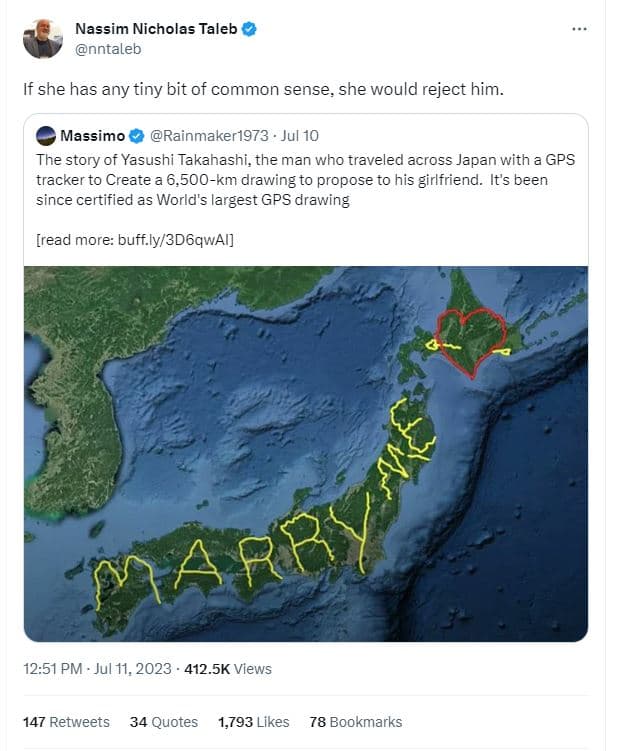Open the three-dot more options menu

click(x=579, y=29)
